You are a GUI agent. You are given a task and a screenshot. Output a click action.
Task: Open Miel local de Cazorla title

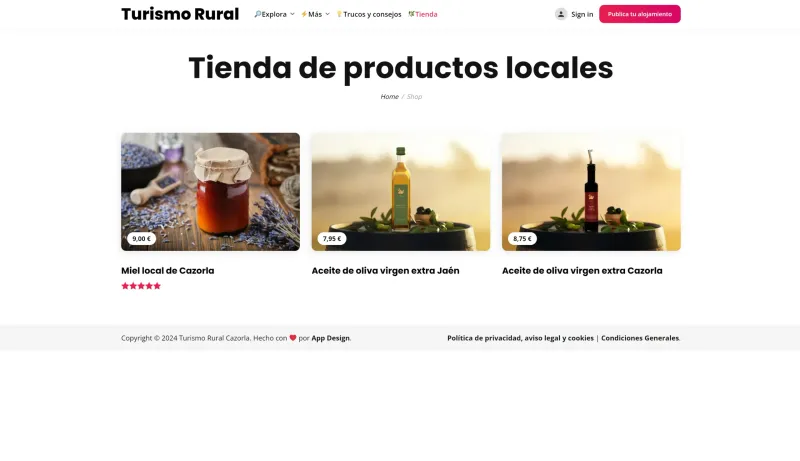tap(167, 271)
